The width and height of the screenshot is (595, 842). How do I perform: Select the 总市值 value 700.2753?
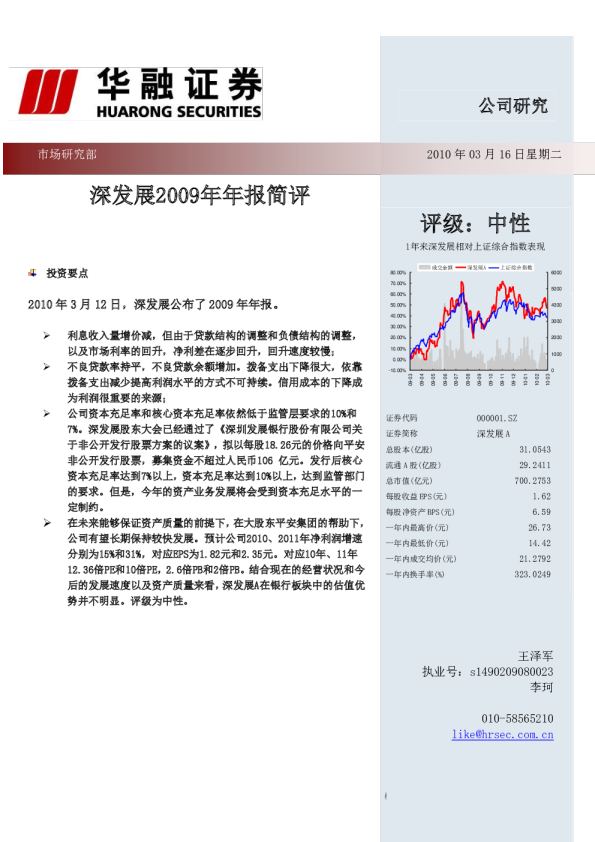(x=533, y=481)
